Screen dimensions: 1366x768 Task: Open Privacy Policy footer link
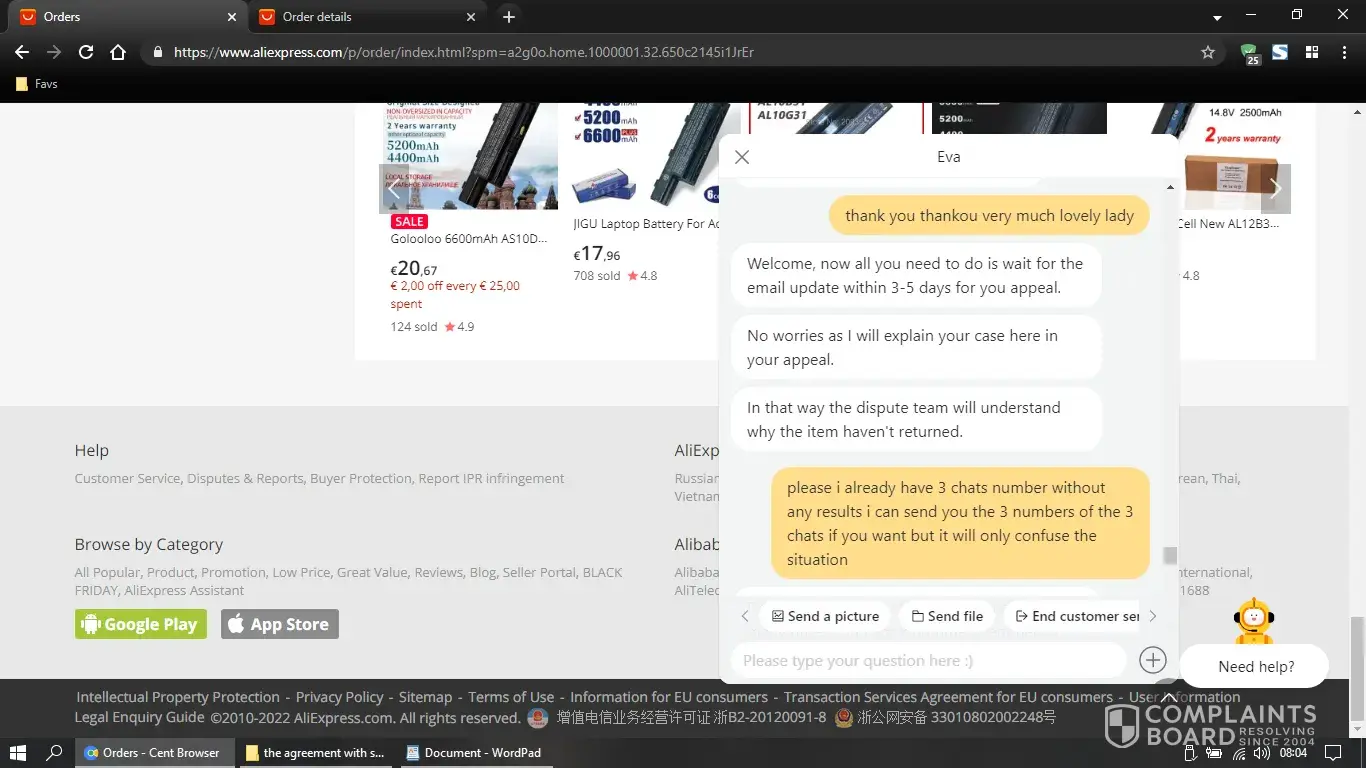(339, 697)
